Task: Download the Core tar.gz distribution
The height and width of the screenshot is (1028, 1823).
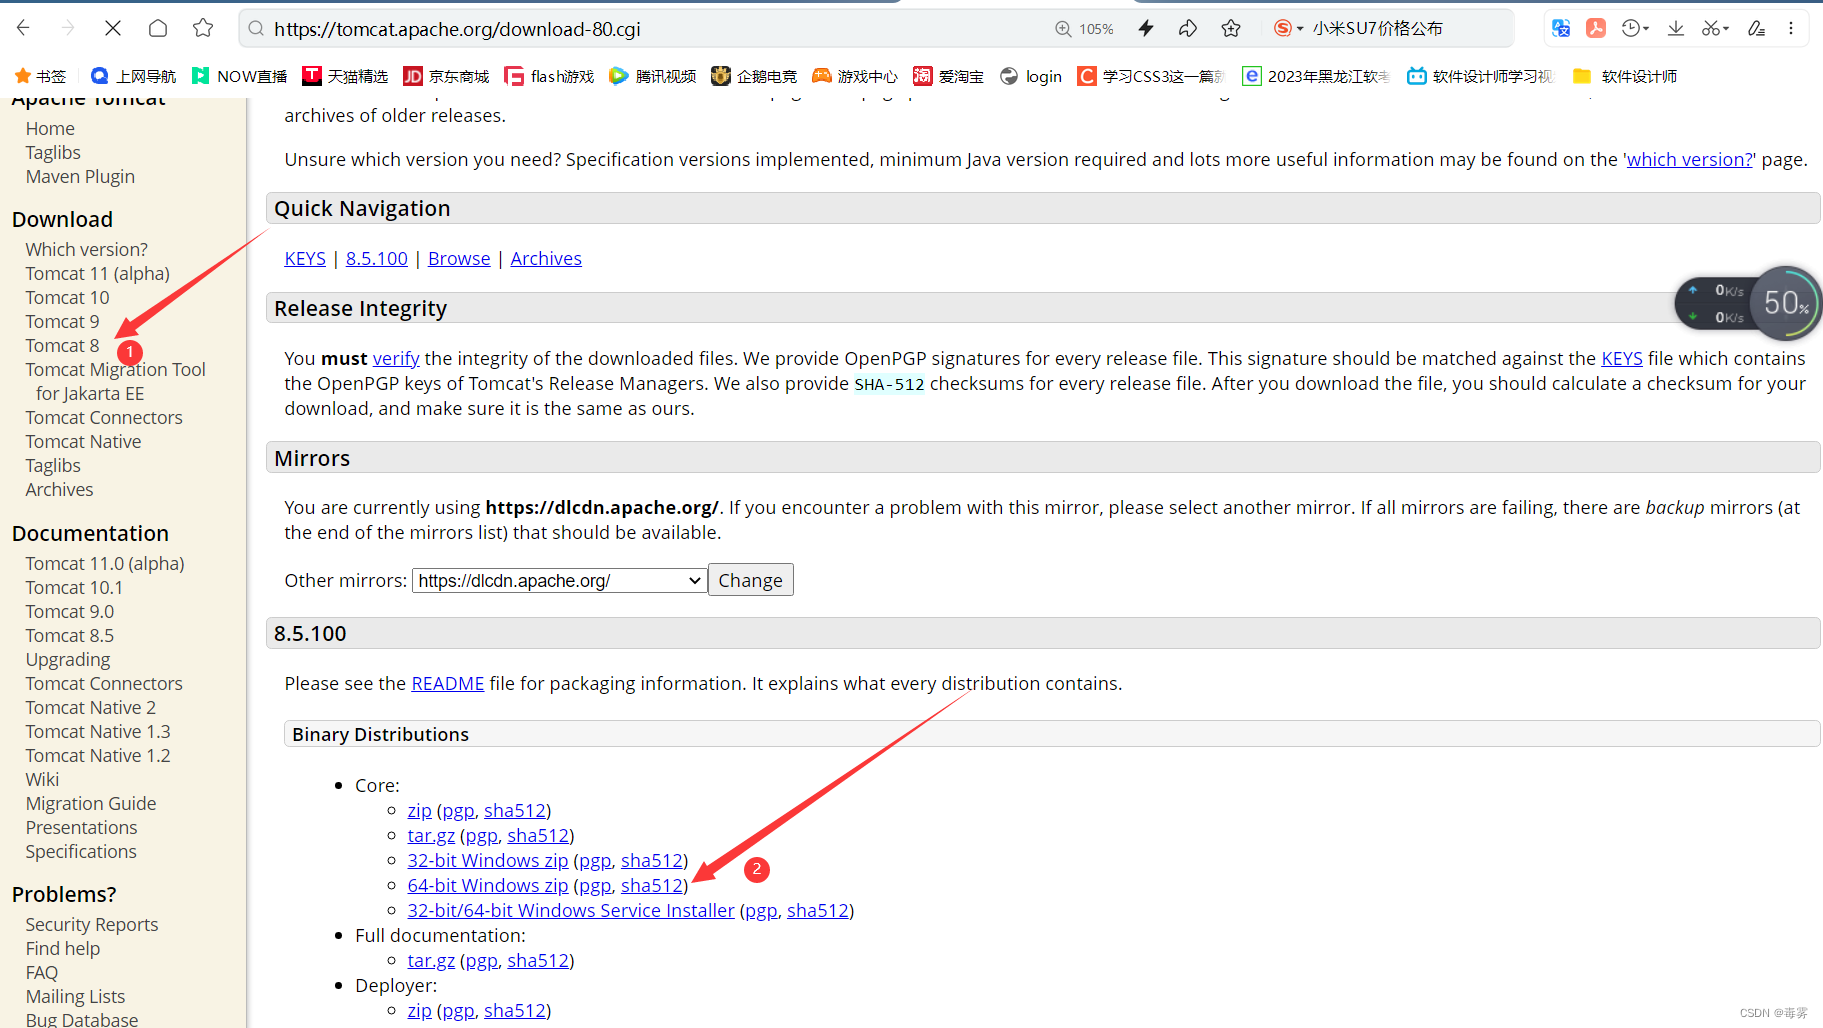Action: point(431,835)
